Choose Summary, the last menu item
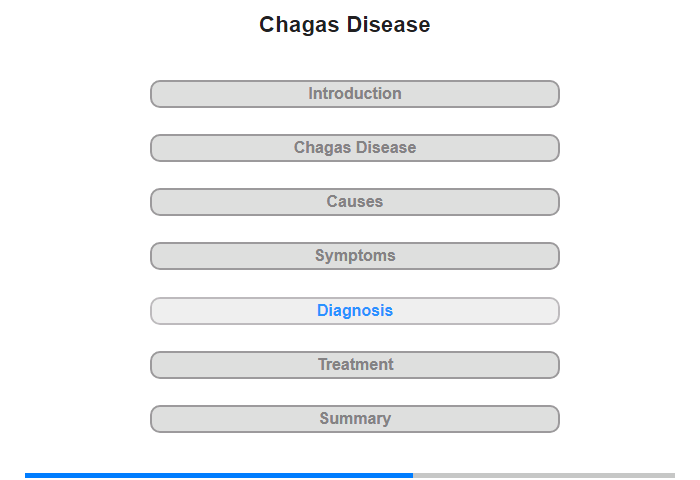The width and height of the screenshot is (700, 480). pos(354,419)
